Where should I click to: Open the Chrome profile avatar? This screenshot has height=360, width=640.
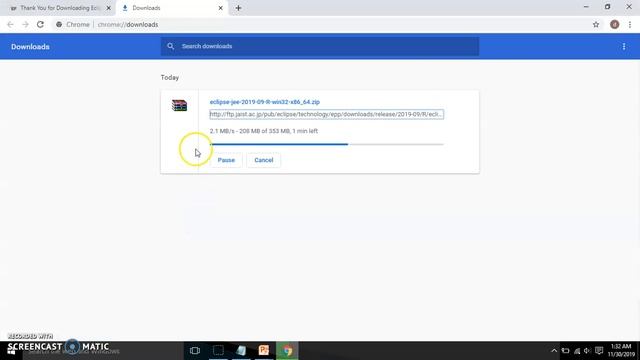click(614, 24)
